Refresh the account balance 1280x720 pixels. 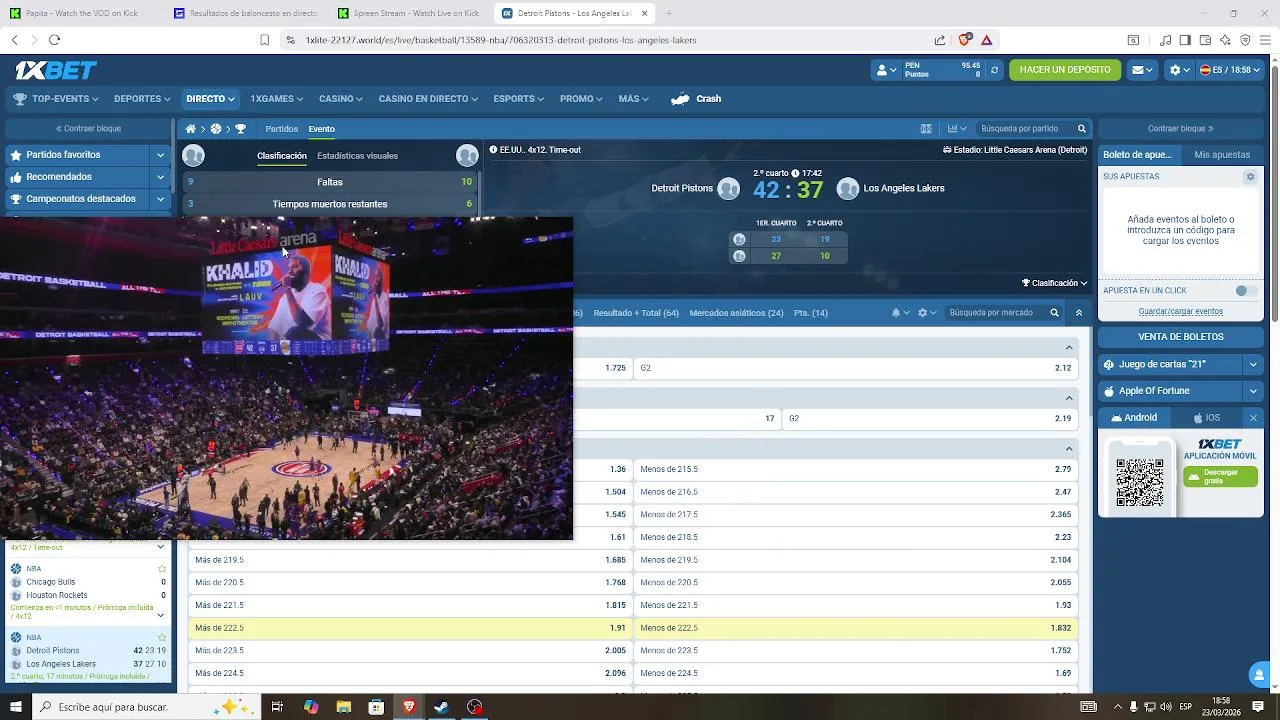[x=994, y=70]
